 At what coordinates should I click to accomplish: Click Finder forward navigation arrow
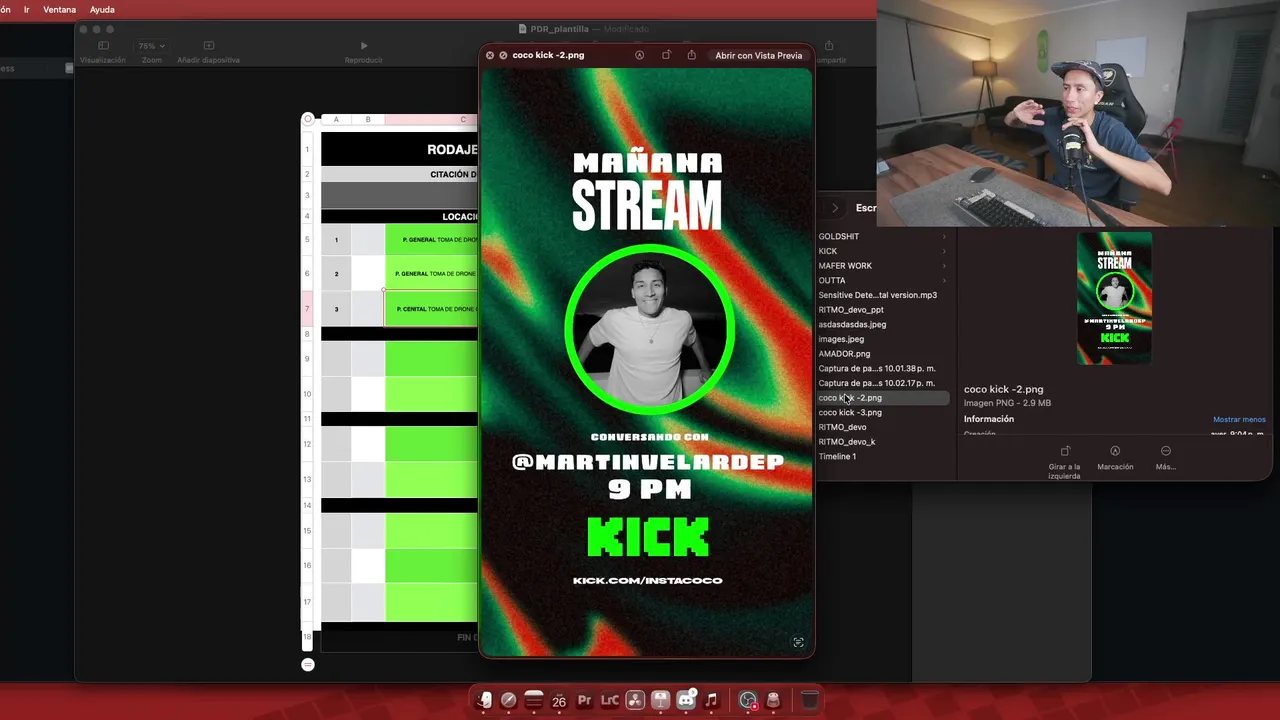click(835, 208)
